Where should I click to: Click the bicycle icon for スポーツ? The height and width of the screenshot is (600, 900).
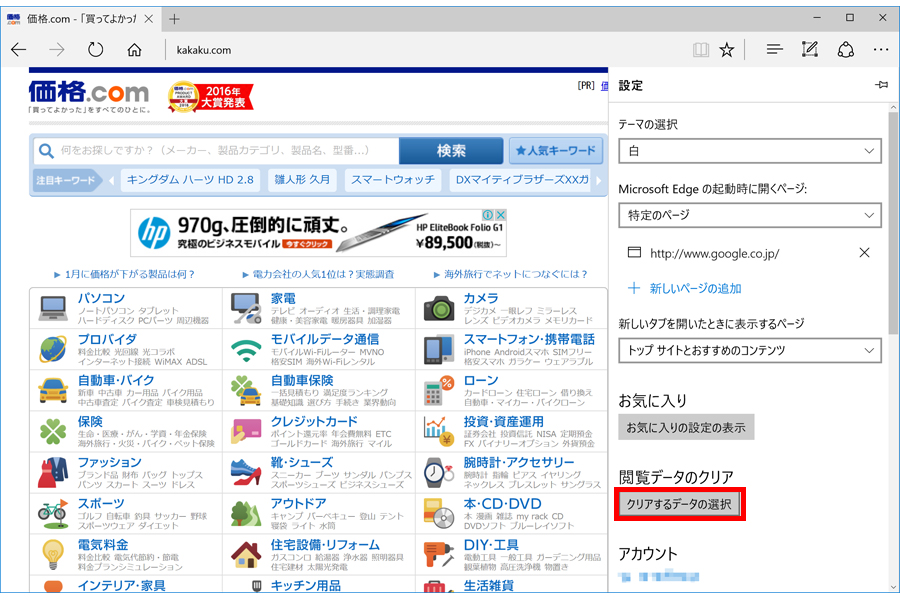53,513
